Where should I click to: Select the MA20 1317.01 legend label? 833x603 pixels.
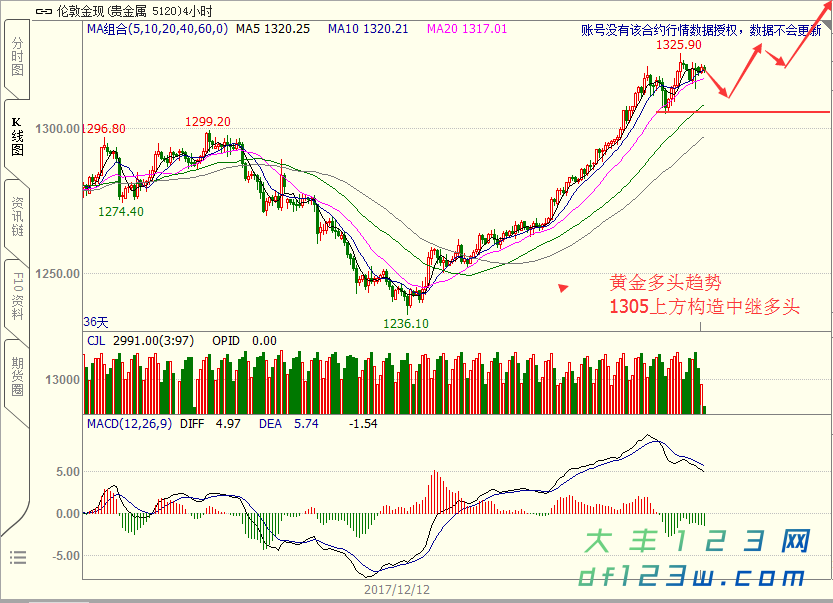467,30
